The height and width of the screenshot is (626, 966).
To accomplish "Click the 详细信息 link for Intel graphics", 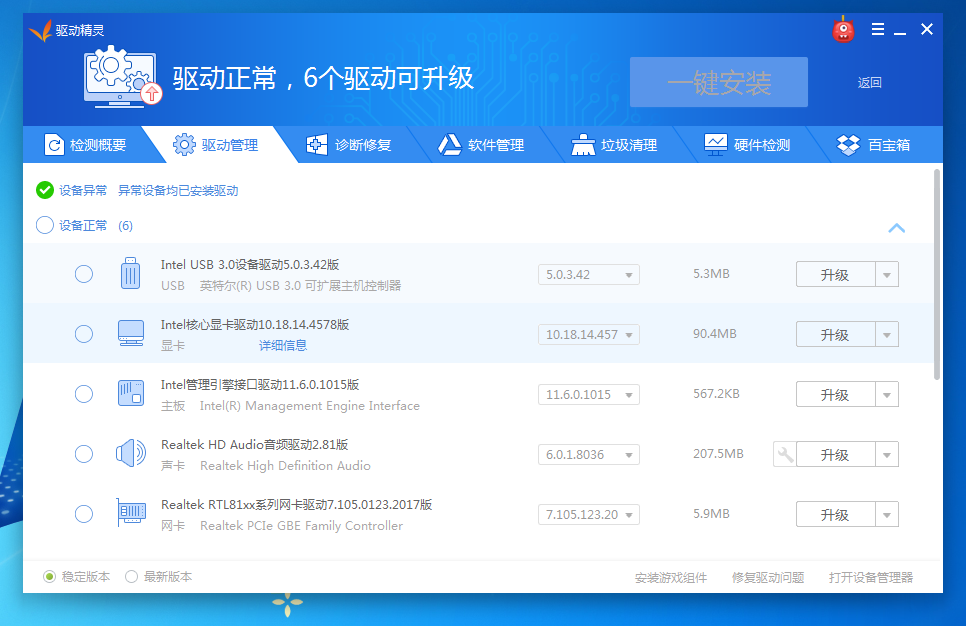I will pyautogui.click(x=283, y=346).
